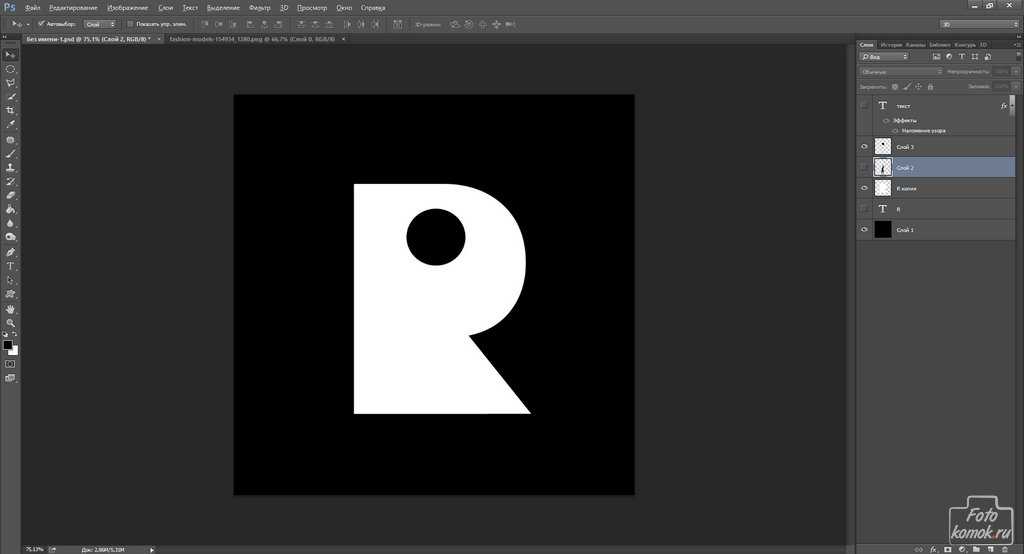
Task: Select the Clone Stamp tool
Action: pos(10,167)
